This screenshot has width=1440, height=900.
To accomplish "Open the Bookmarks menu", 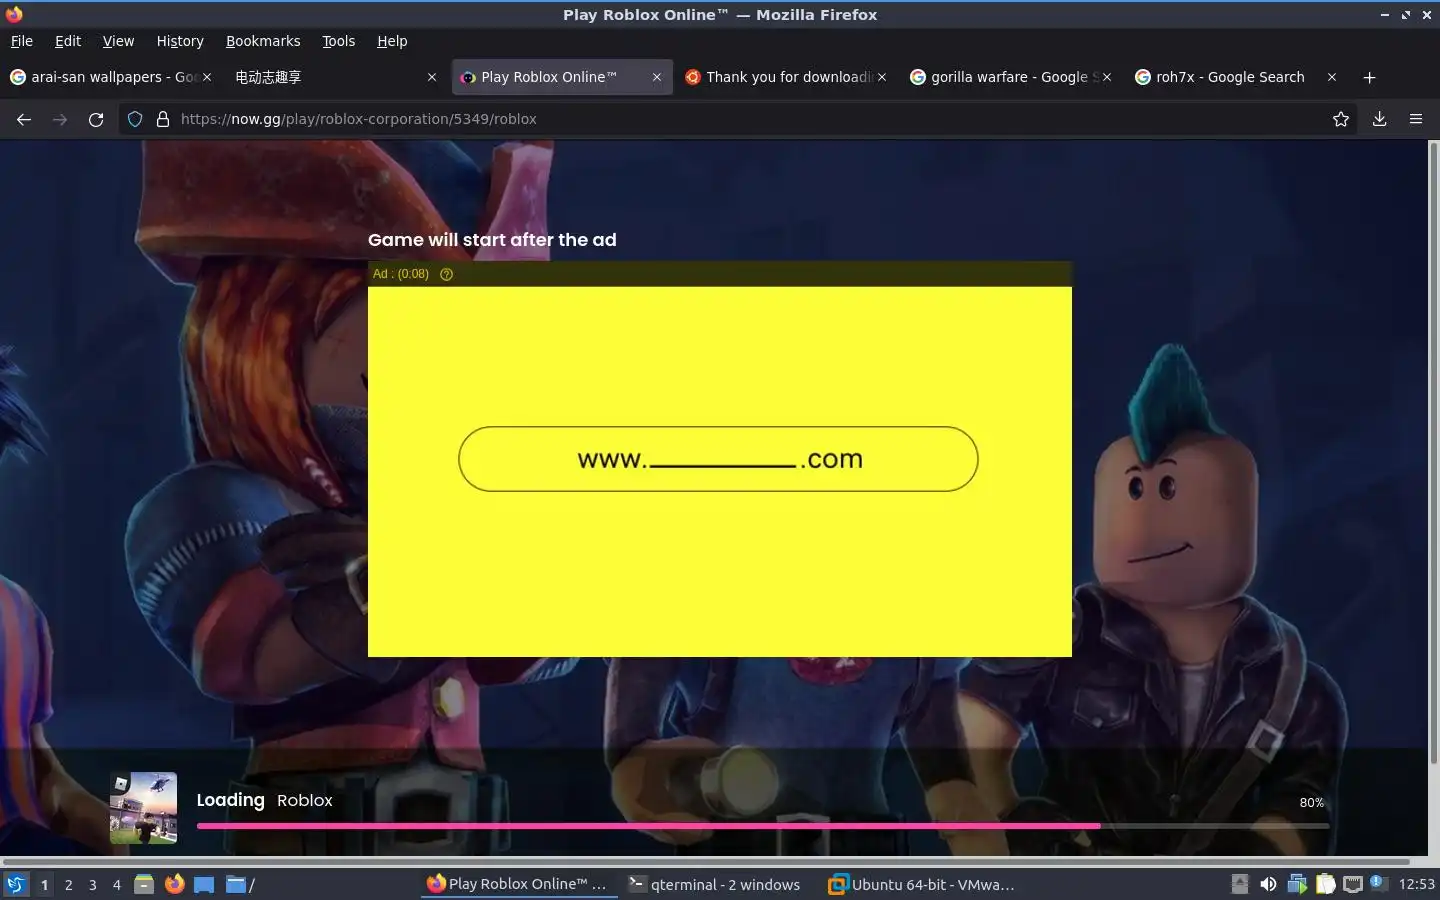I will point(263,41).
